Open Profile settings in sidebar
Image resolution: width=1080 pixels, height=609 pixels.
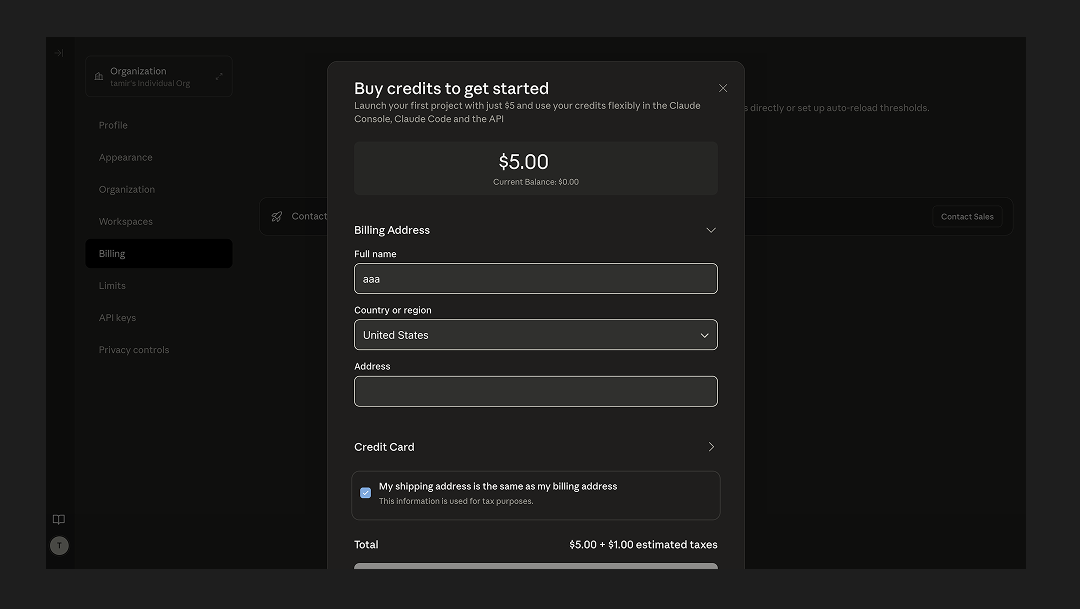pyautogui.click(x=113, y=125)
